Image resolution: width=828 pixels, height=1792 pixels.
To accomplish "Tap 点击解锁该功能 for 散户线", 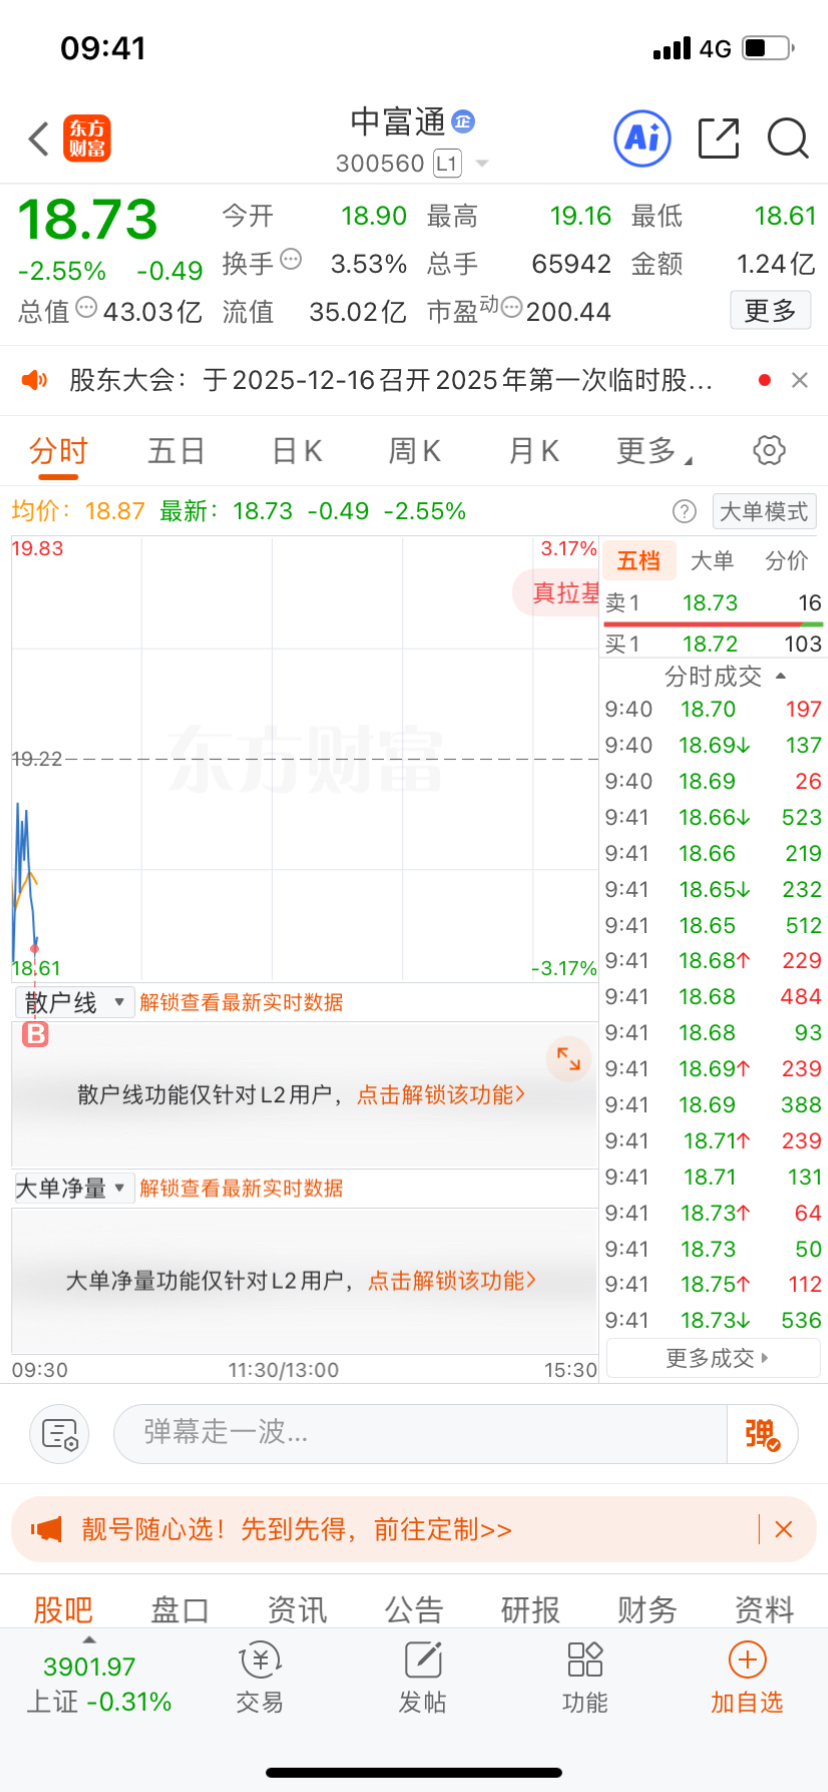I will (441, 1095).
